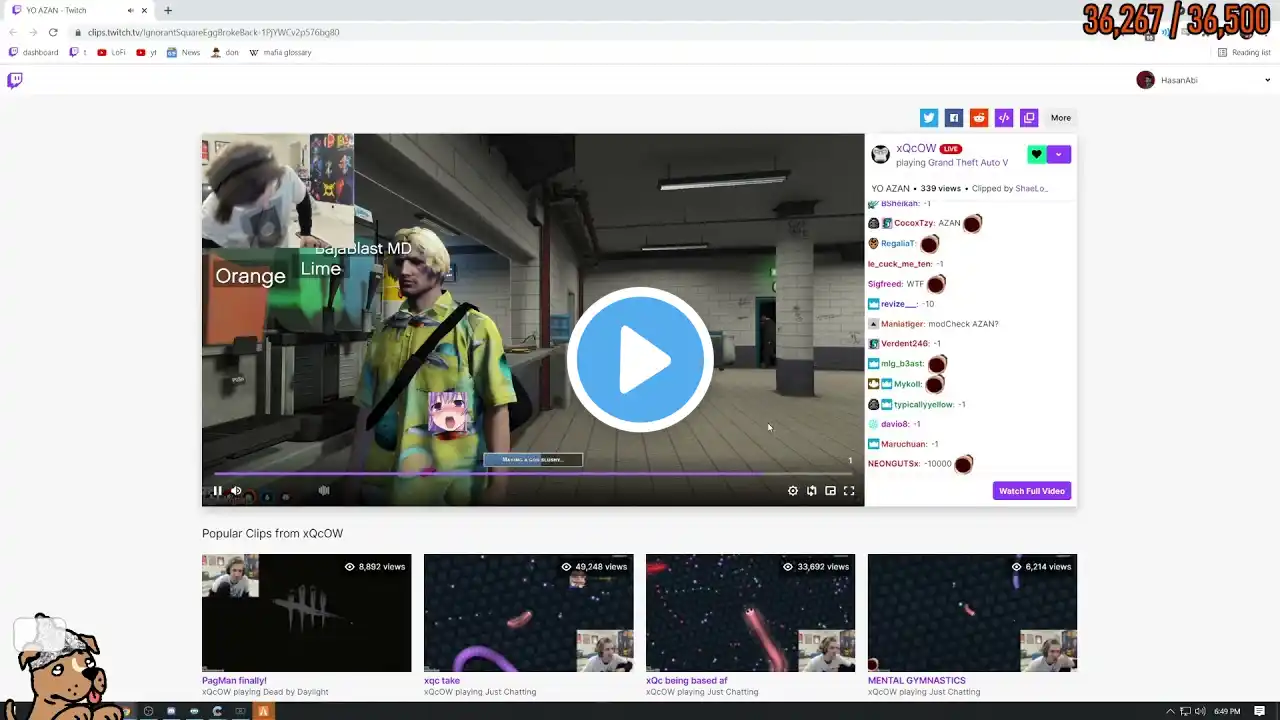The height and width of the screenshot is (720, 1280).
Task: Open the taskbar clock showing 6:49 PM
Action: pyautogui.click(x=1227, y=711)
